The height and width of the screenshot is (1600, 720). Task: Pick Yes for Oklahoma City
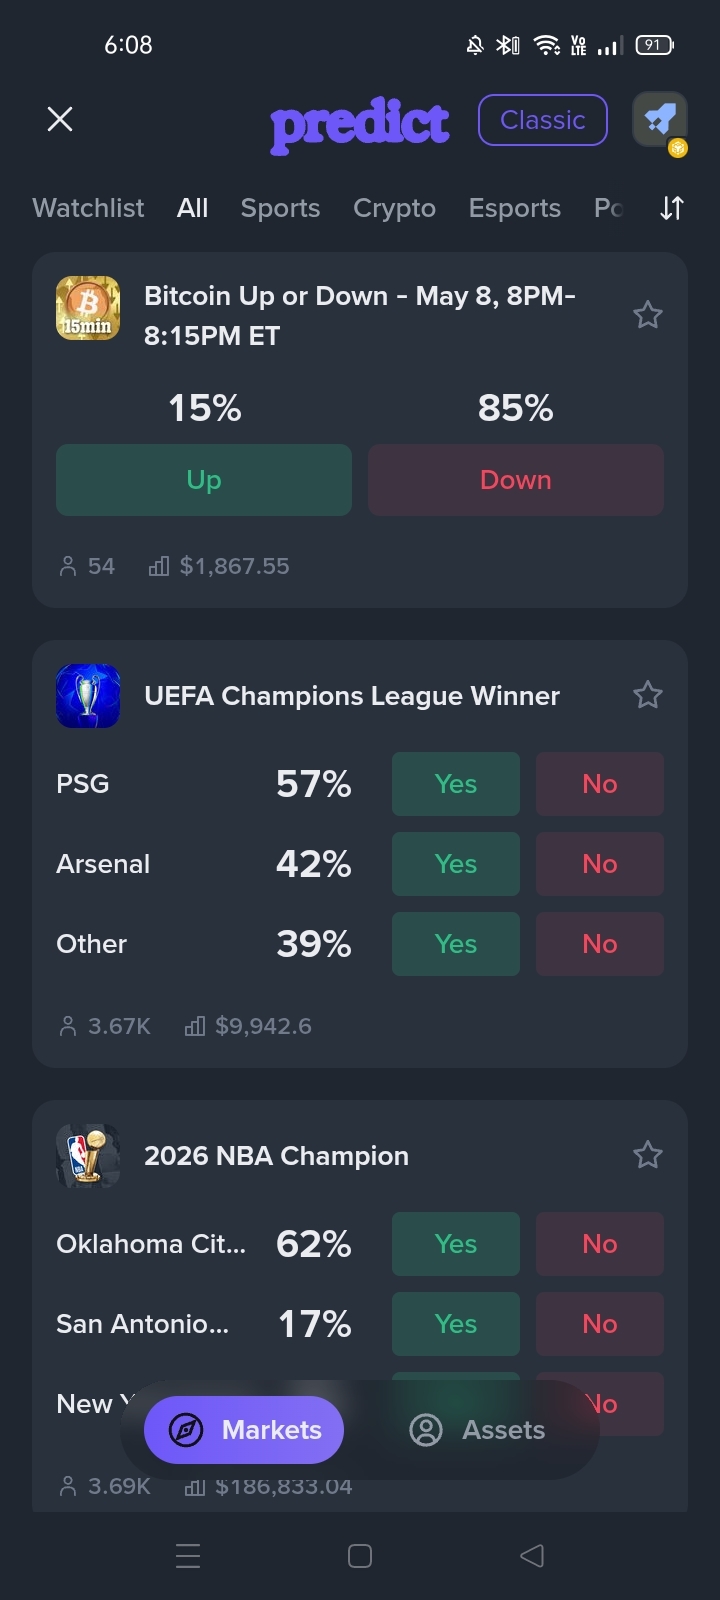pos(456,1244)
